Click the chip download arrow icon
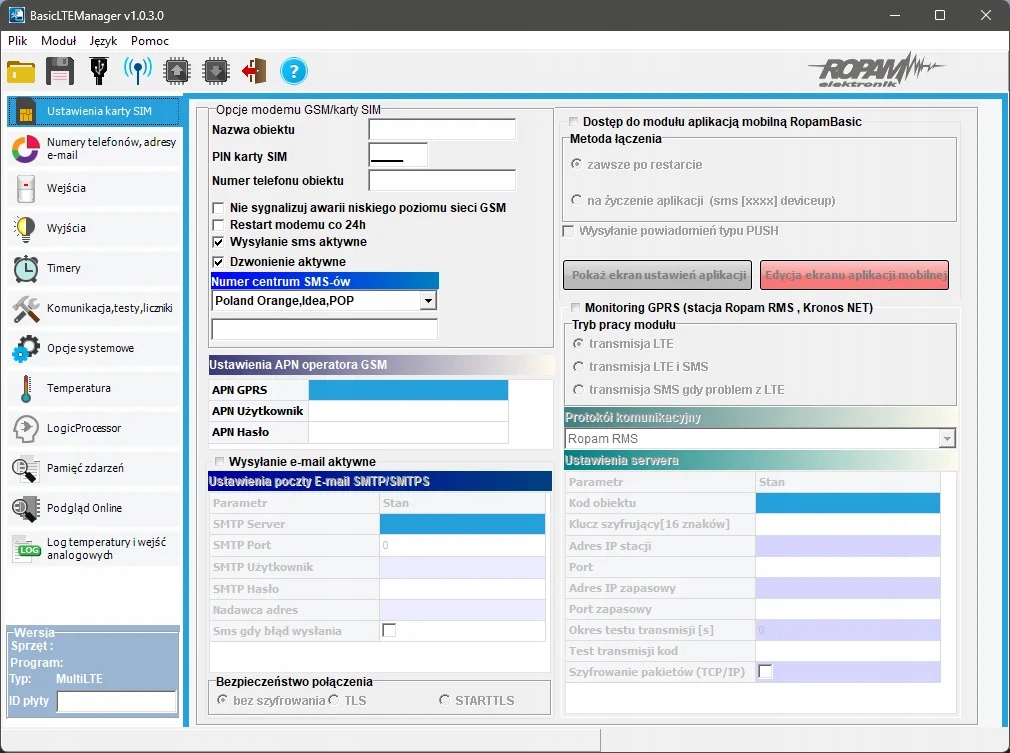 (214, 71)
